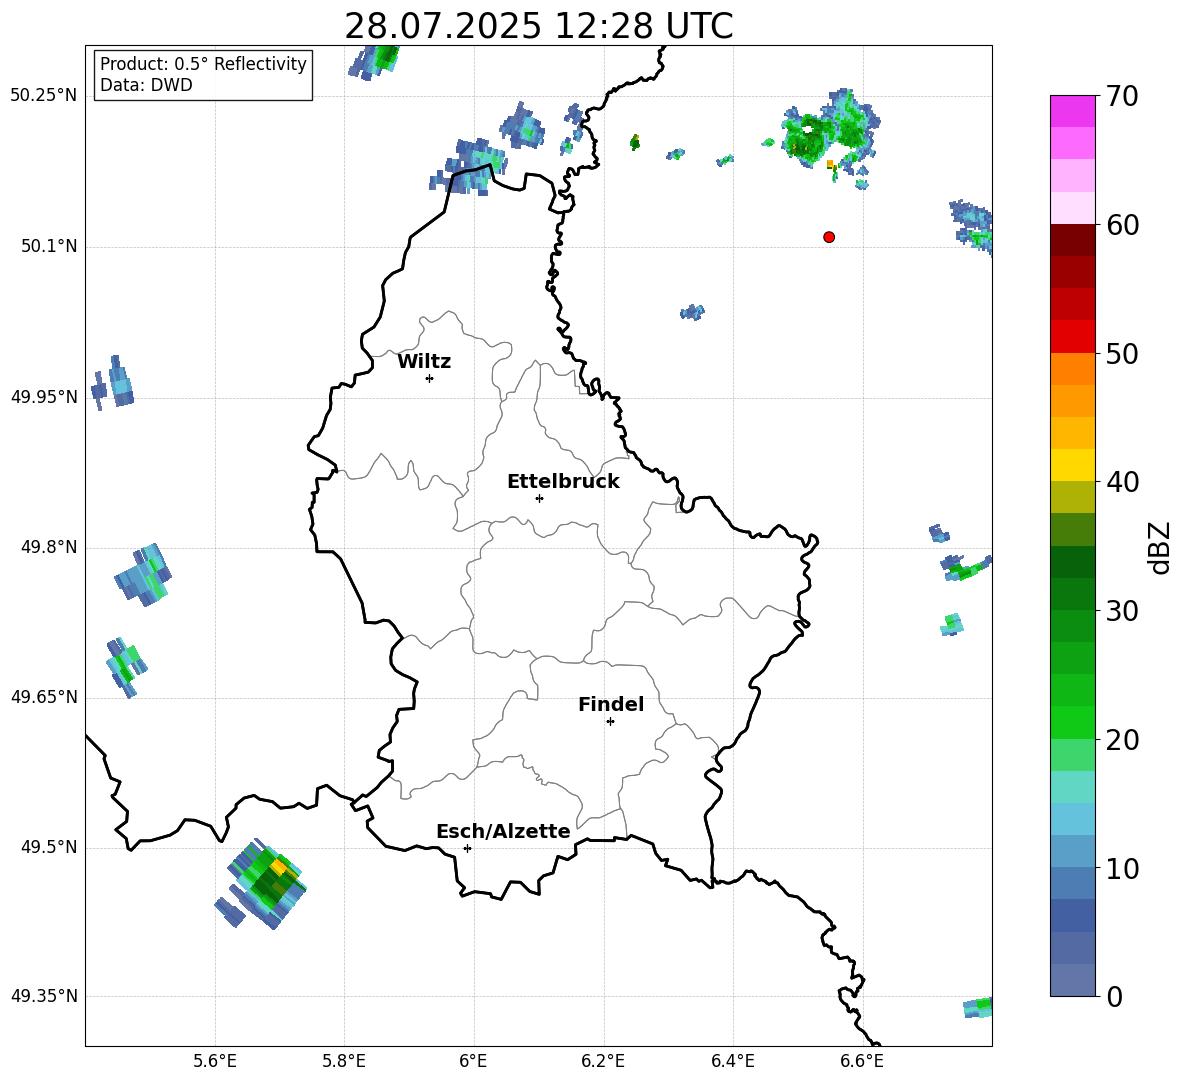1184x1081 pixels.
Task: Click the red dot marker on the map
Action: 829,237
